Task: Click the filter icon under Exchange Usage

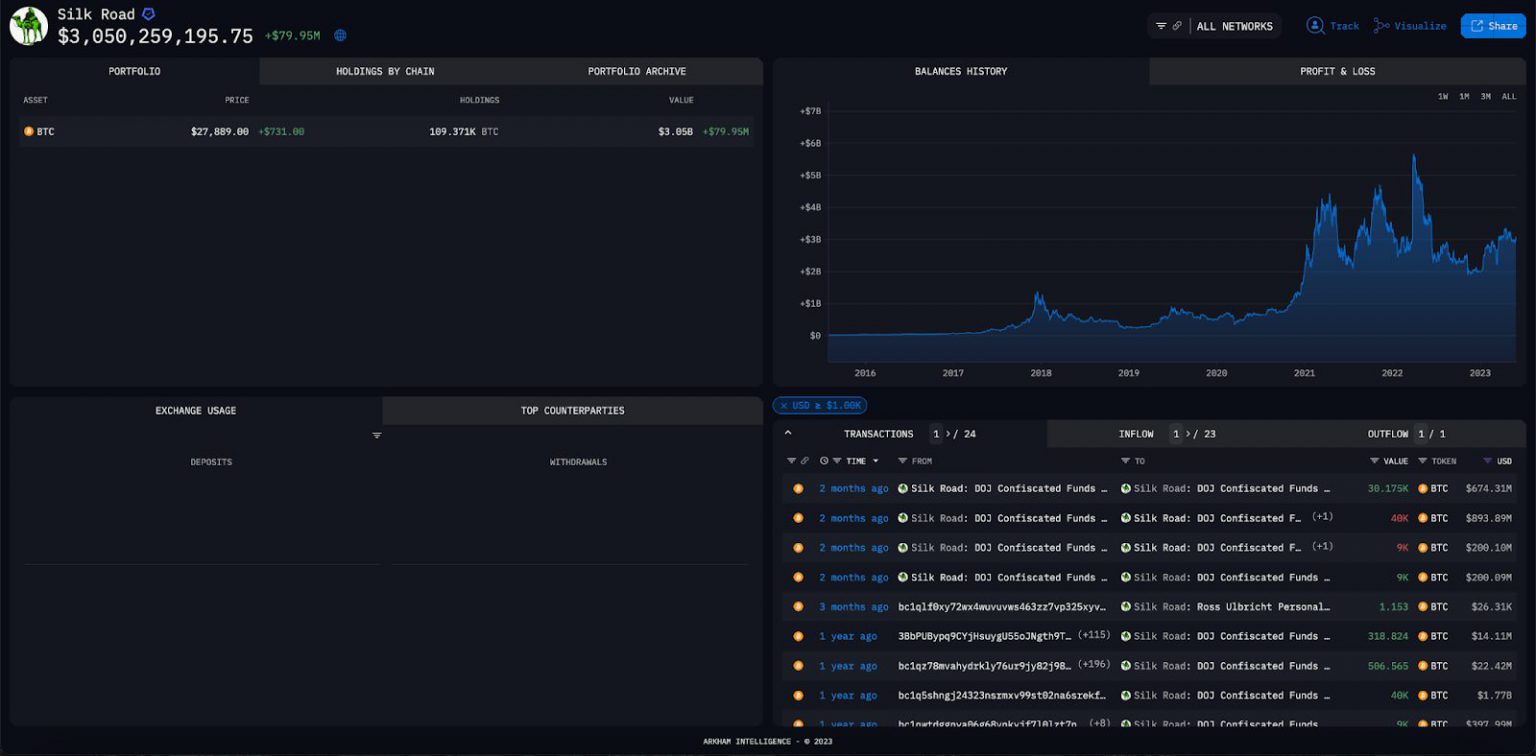Action: 377,436
